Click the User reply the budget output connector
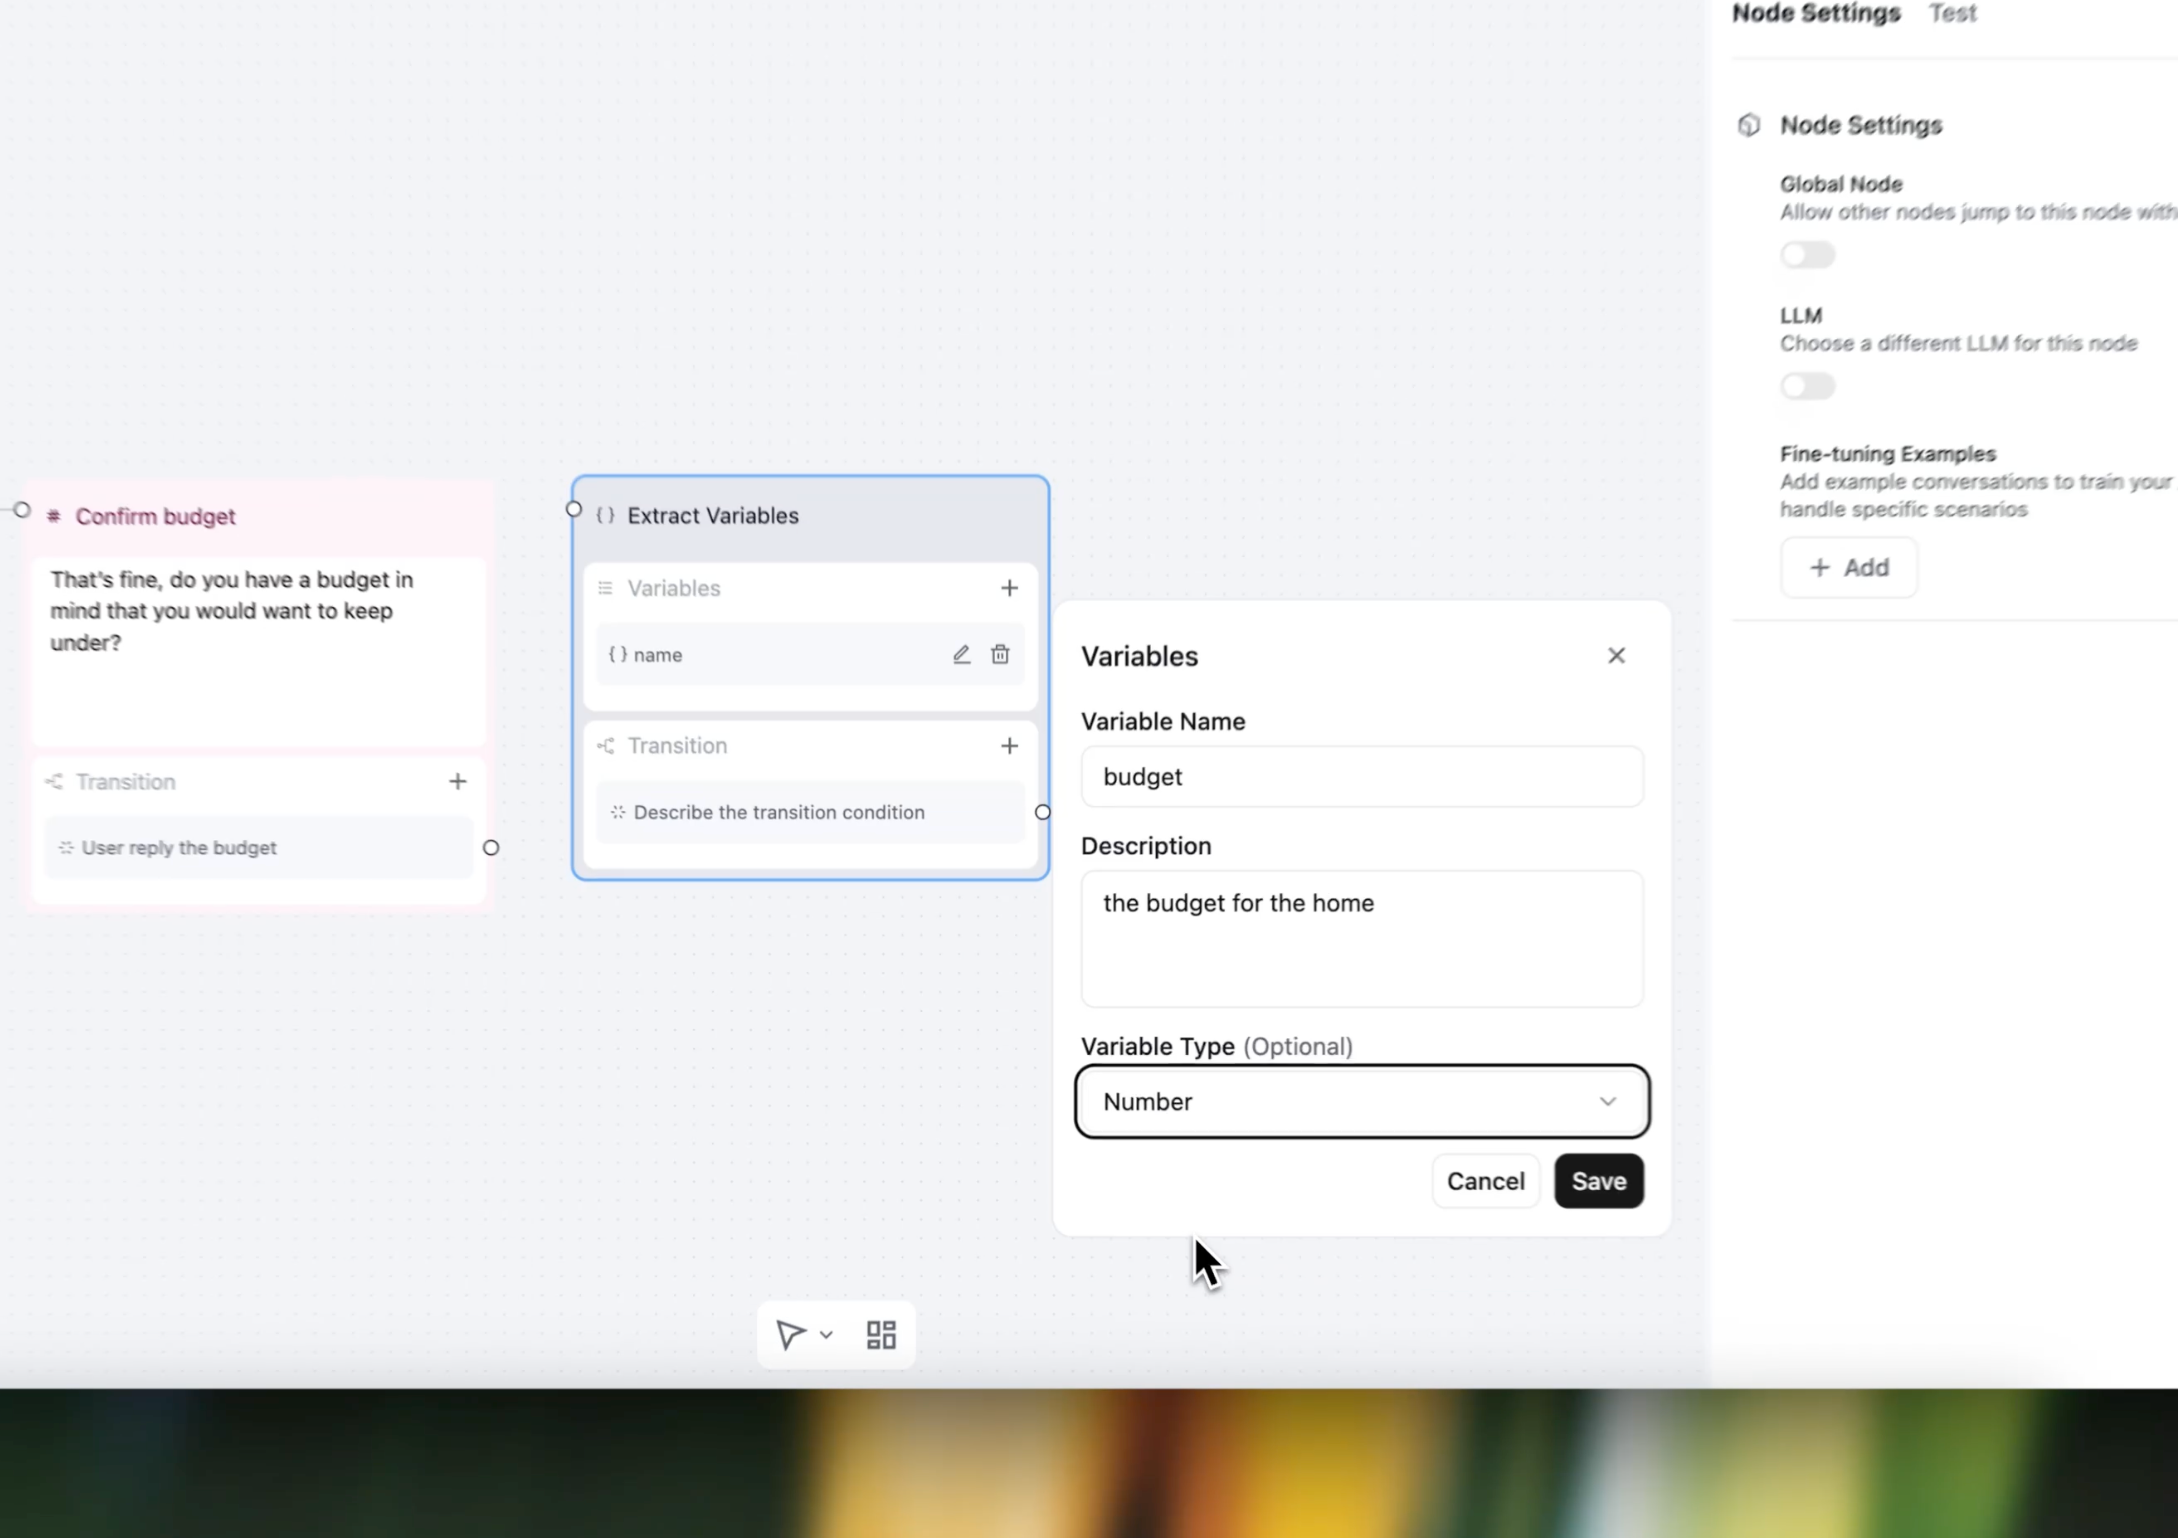The image size is (2178, 1538). pos(491,848)
